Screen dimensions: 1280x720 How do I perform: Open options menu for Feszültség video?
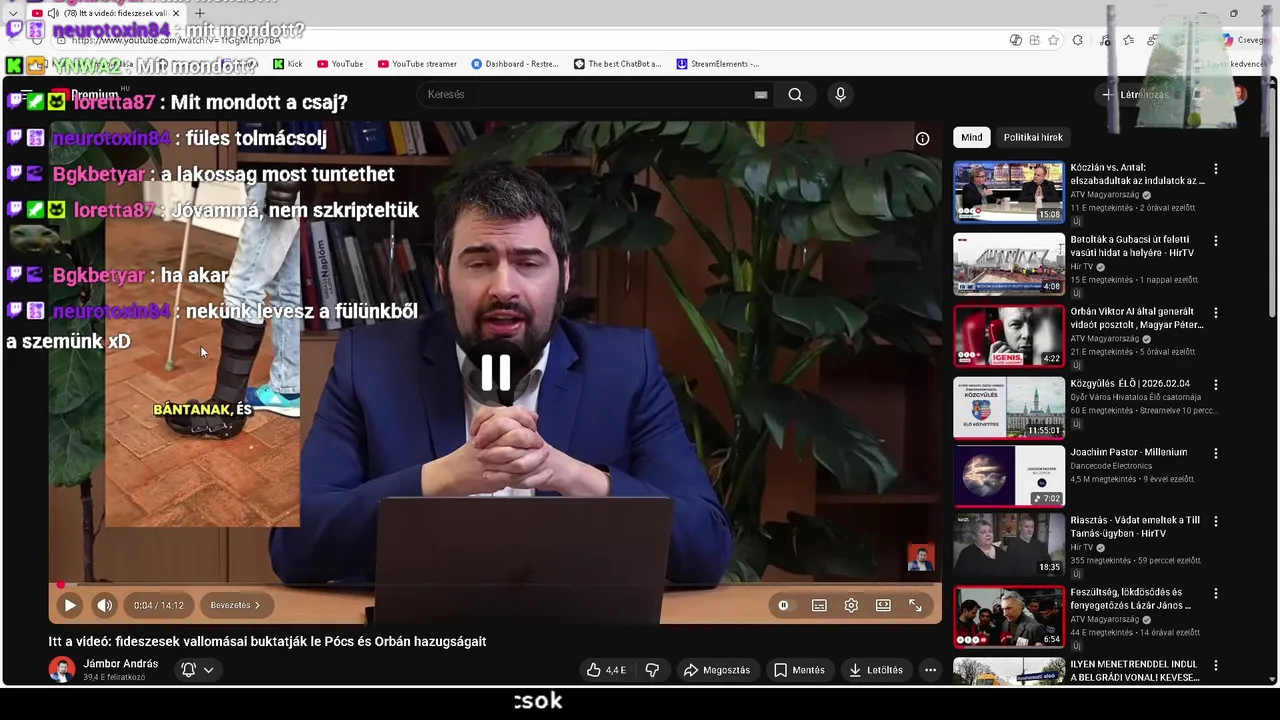coord(1216,594)
